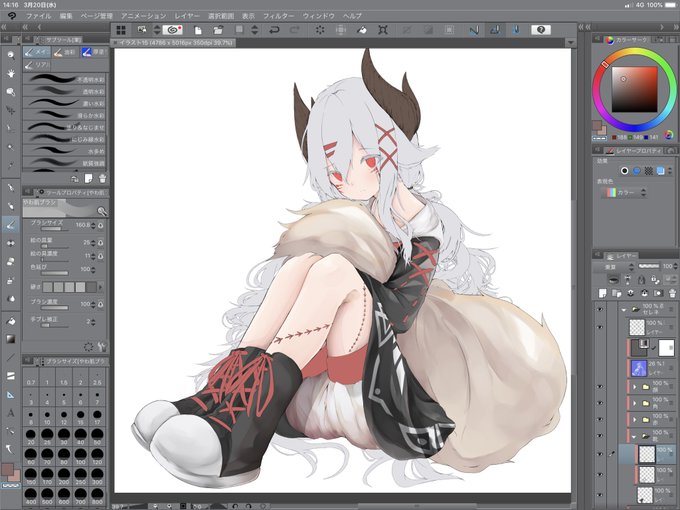Open the フィルター menu
Image resolution: width=680 pixels, height=510 pixels.
pos(278,16)
